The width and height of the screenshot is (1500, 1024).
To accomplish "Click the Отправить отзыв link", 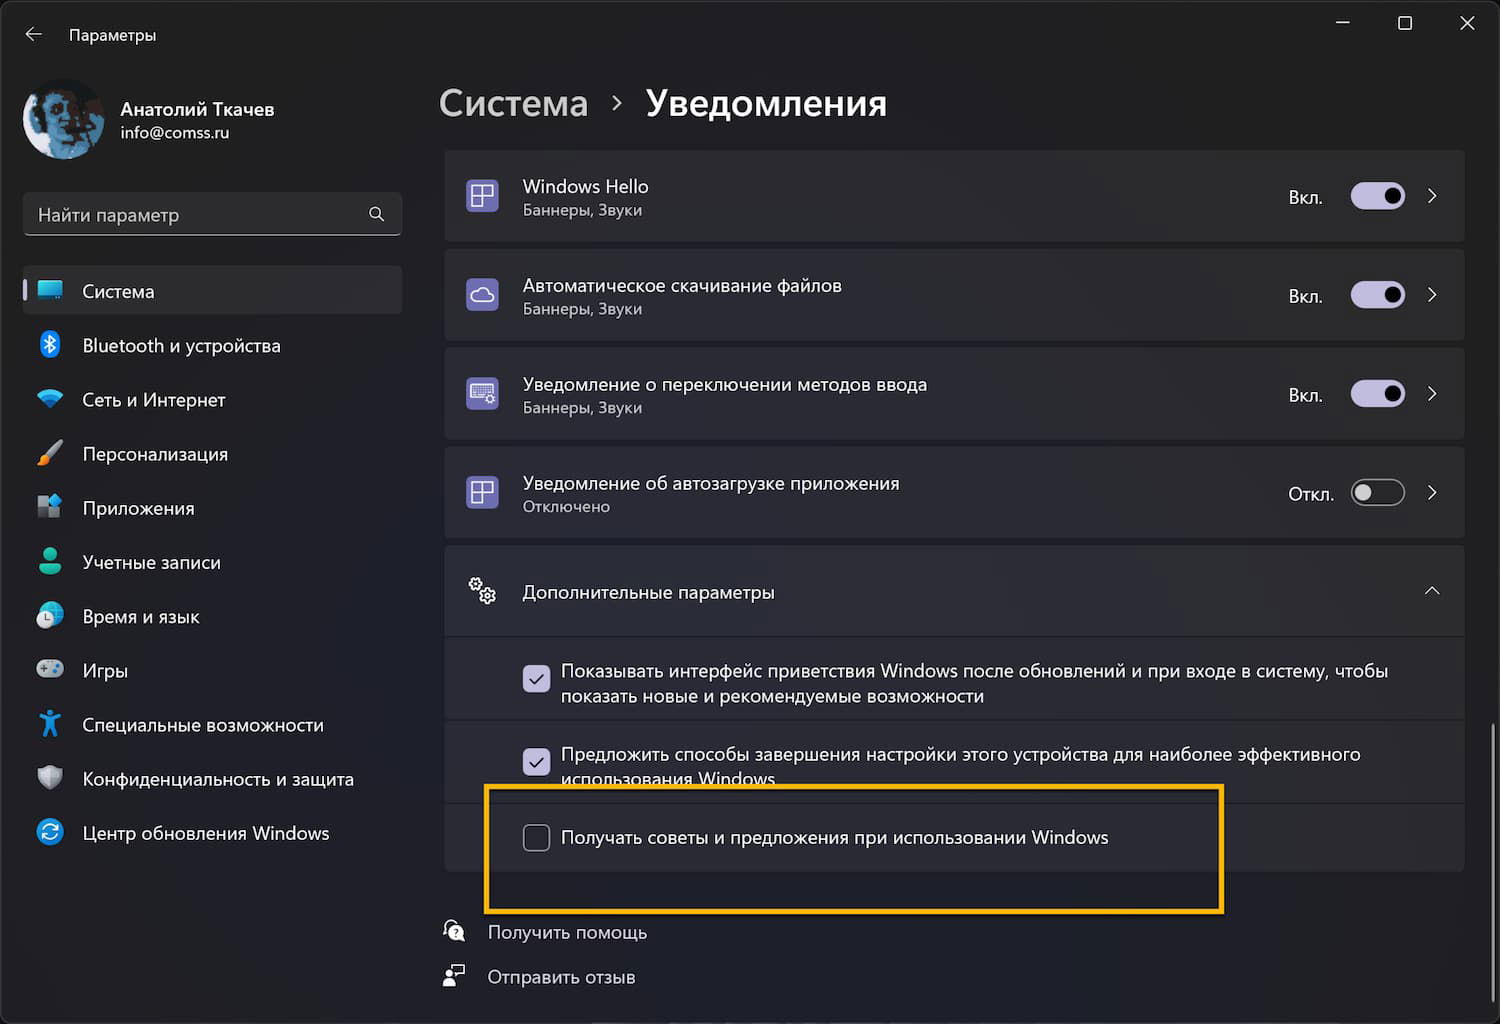I will click(561, 977).
